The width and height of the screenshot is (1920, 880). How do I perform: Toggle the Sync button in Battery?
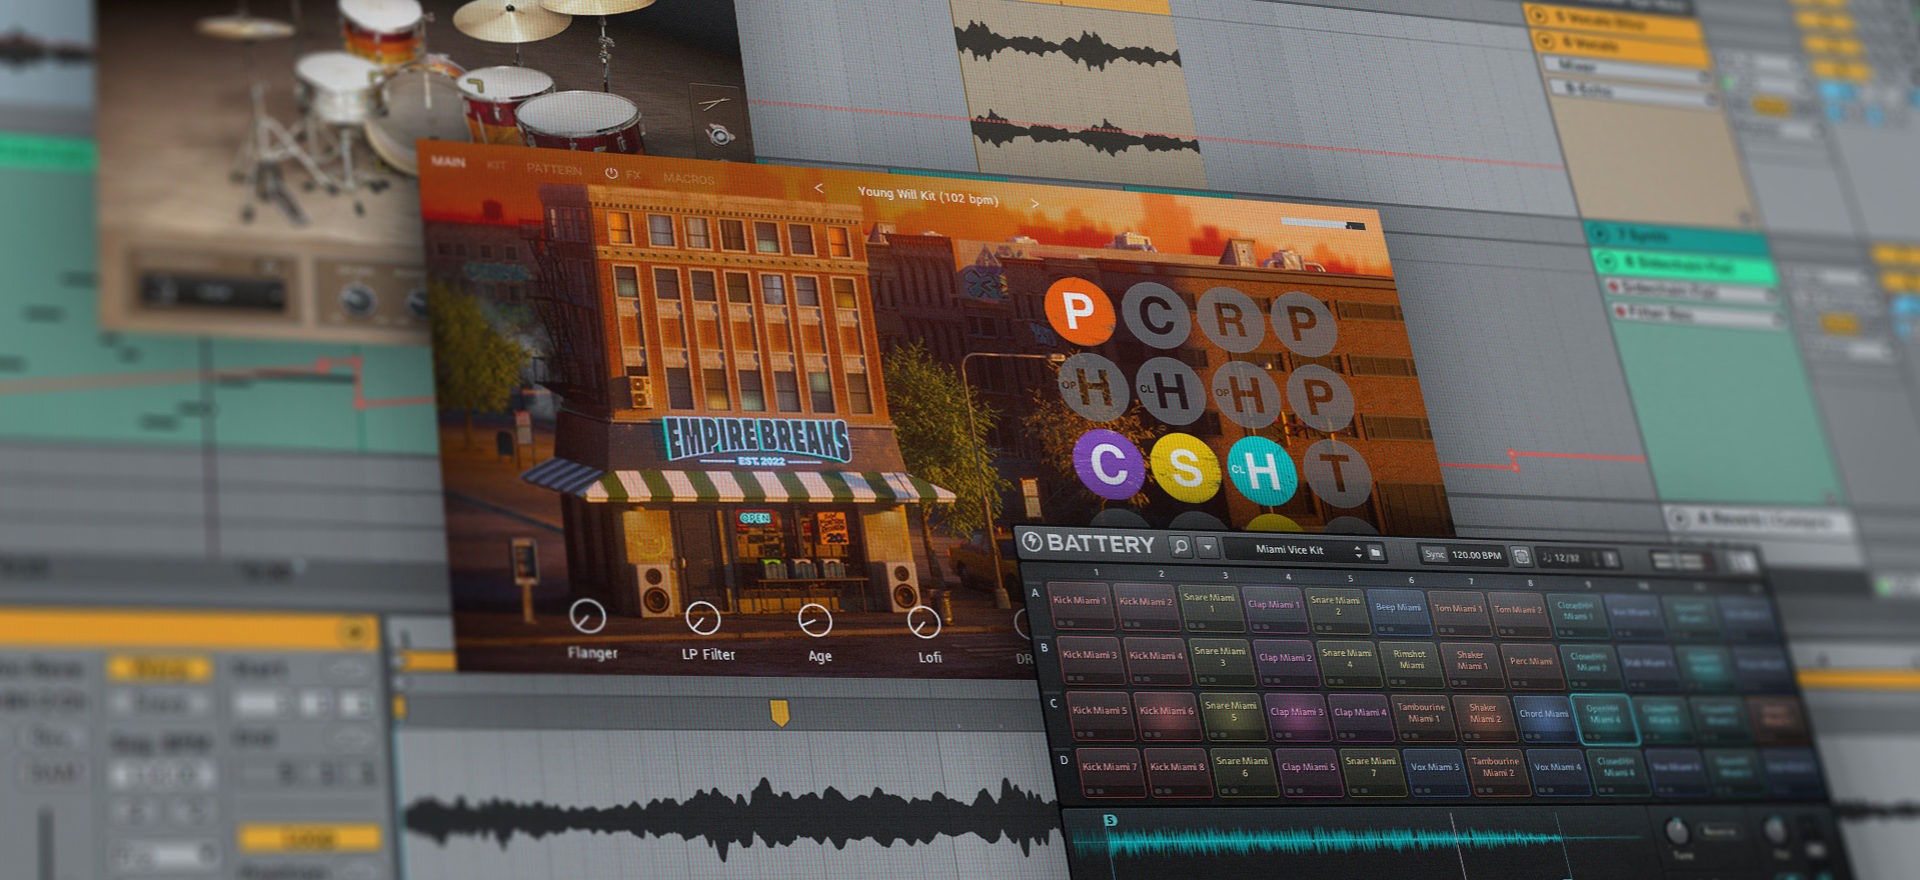(1435, 554)
